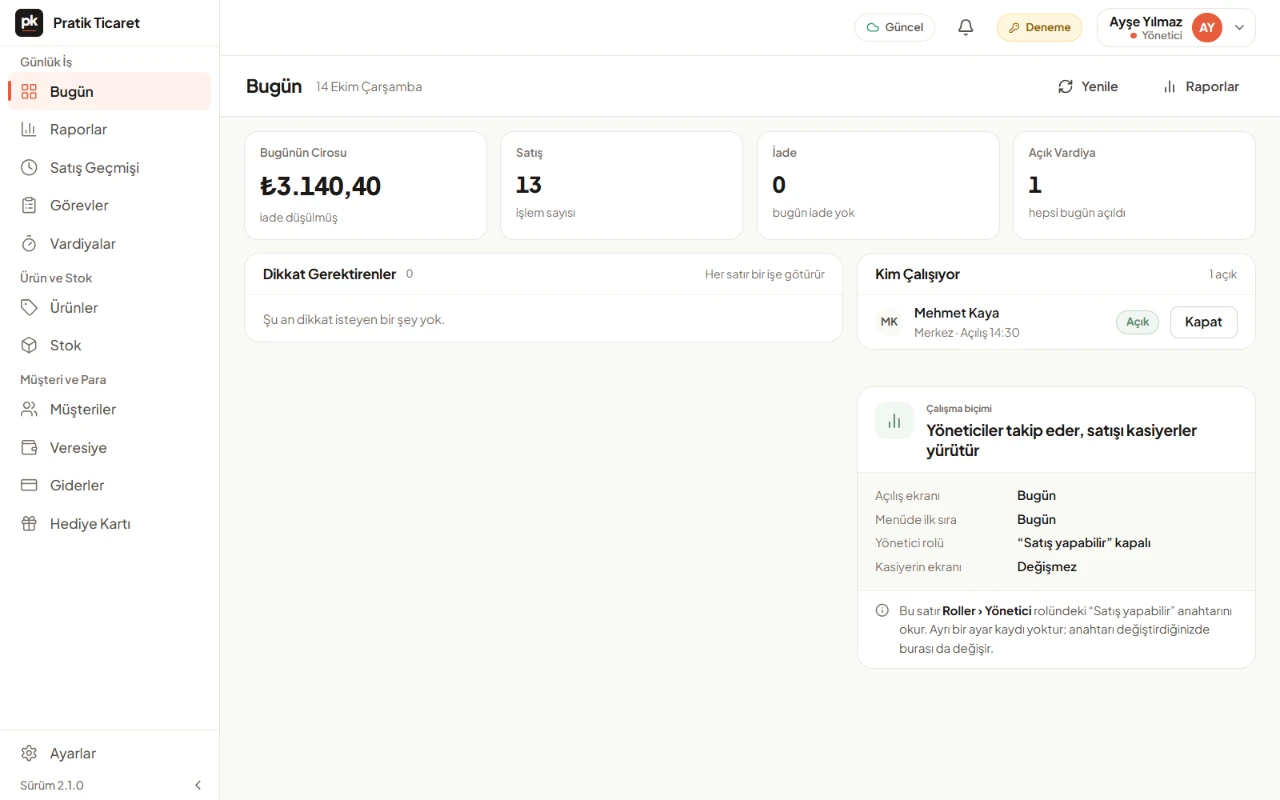This screenshot has width=1280, height=800.
Task: Click the Kapat button for Mehmet Kaya
Action: (x=1203, y=322)
